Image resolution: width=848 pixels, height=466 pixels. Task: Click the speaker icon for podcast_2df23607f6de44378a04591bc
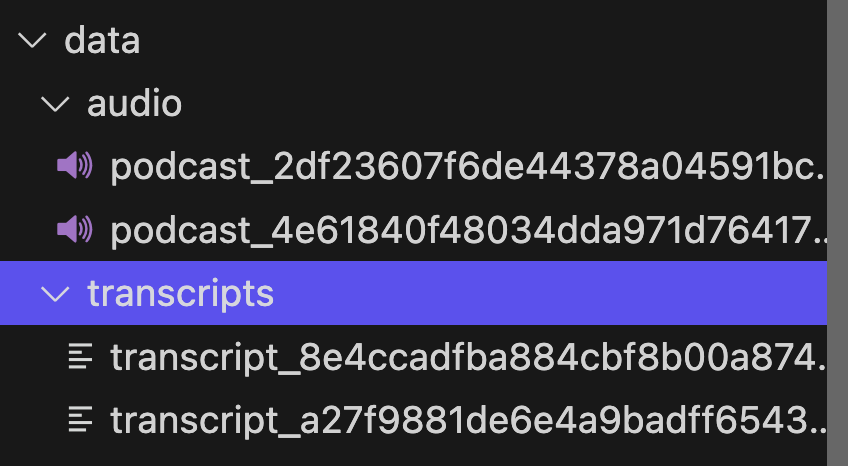75,165
